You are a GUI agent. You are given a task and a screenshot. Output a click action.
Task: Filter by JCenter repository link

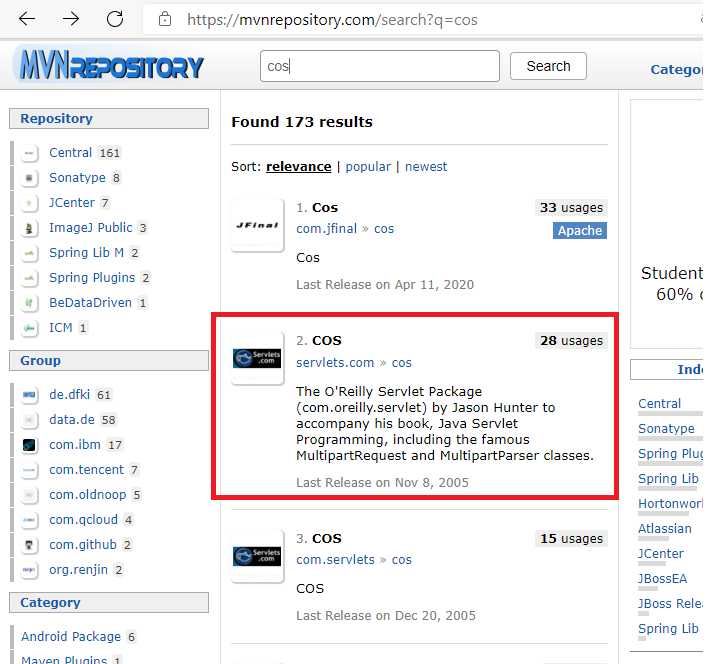(72, 203)
